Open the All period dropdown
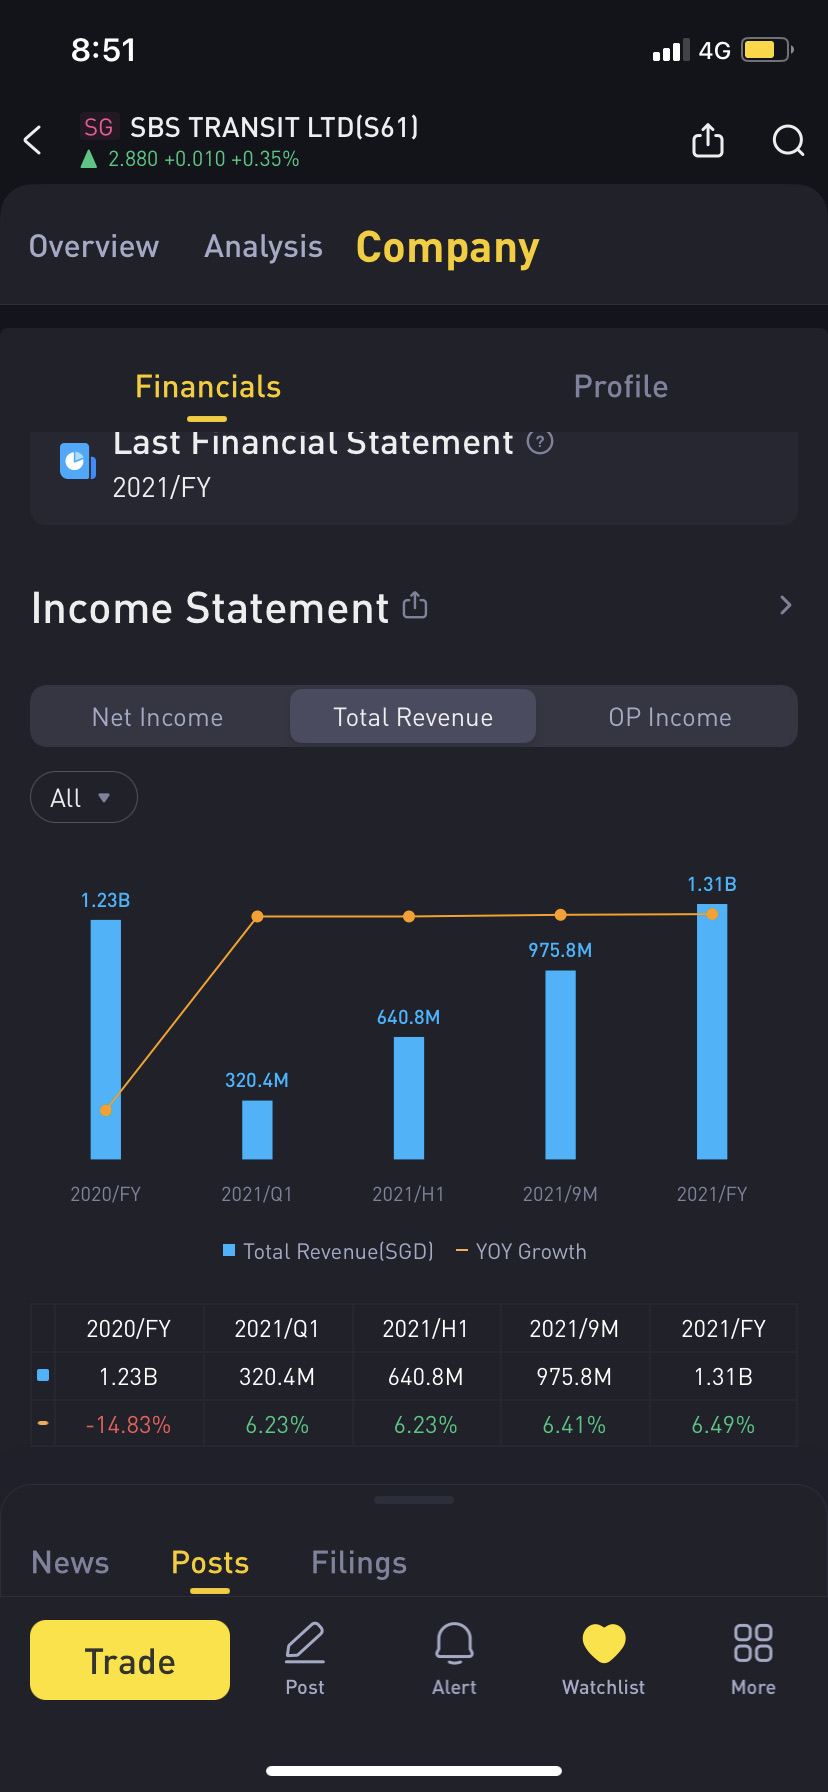The height and width of the screenshot is (1792, 828). coord(84,797)
